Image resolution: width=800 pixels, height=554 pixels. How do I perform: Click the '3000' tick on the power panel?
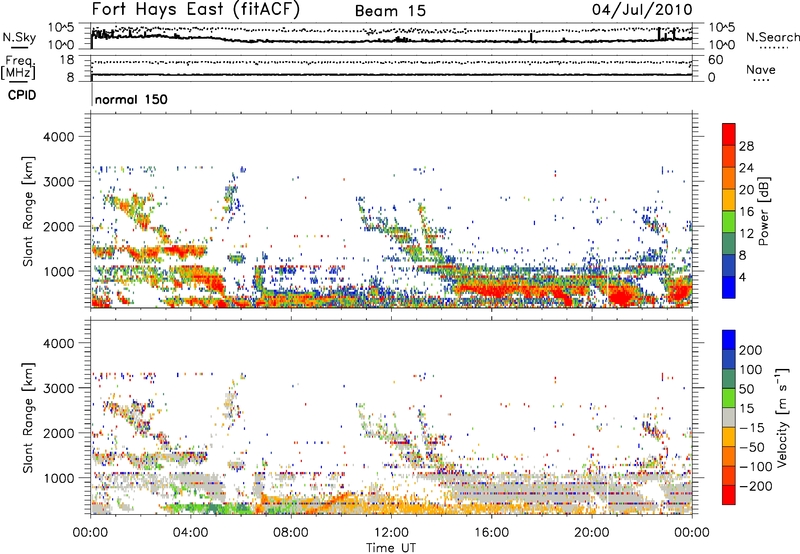click(x=58, y=182)
